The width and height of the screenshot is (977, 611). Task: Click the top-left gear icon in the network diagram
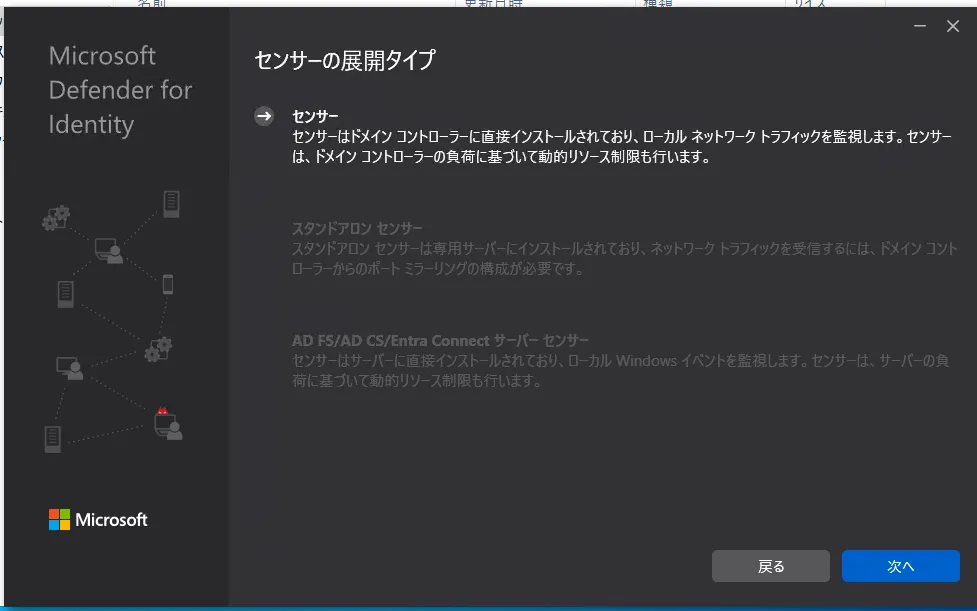(57, 216)
